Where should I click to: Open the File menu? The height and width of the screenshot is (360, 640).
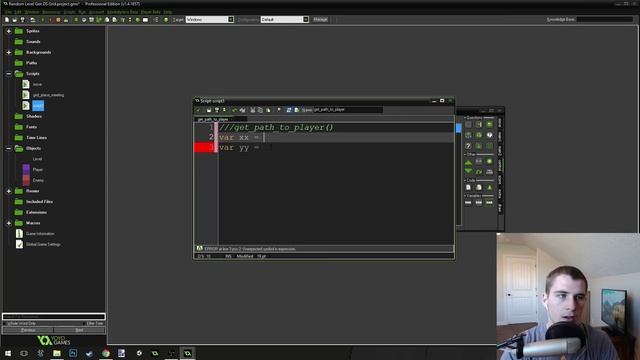(x=8, y=12)
